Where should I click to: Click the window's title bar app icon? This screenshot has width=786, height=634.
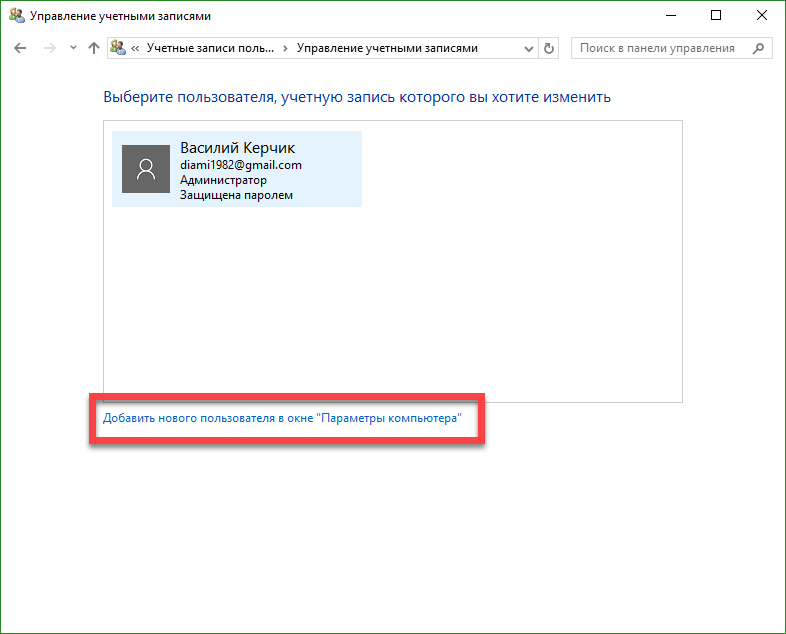(16, 16)
